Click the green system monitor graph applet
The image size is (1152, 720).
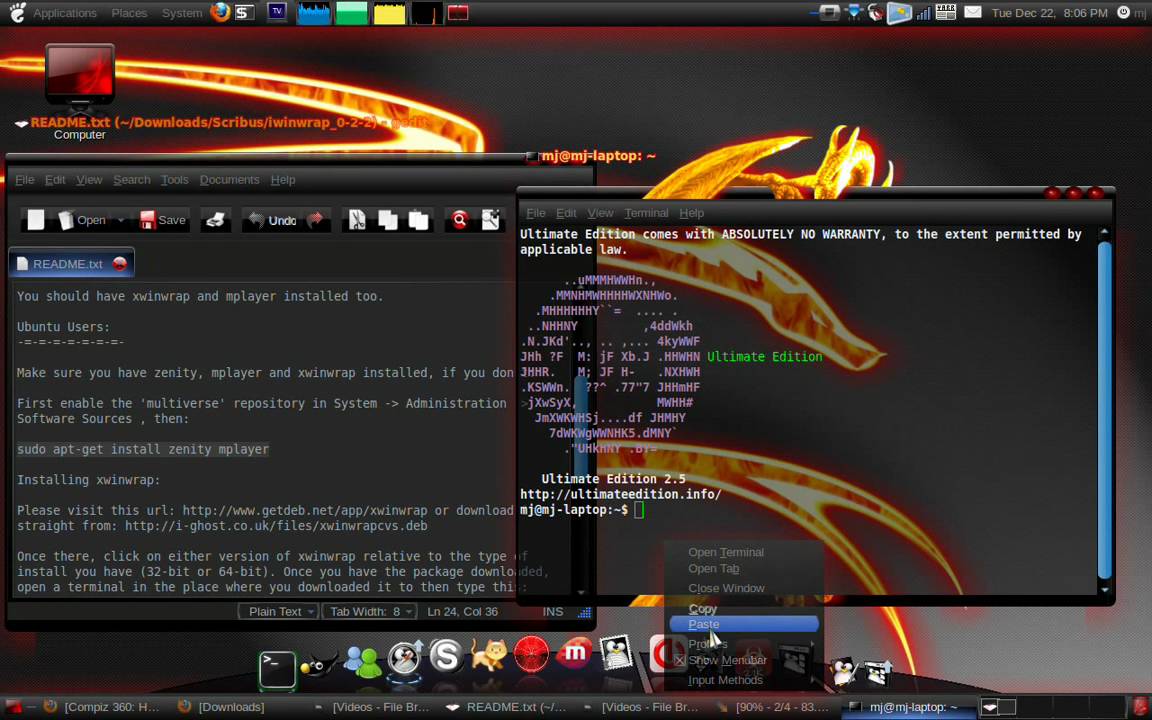click(x=351, y=12)
